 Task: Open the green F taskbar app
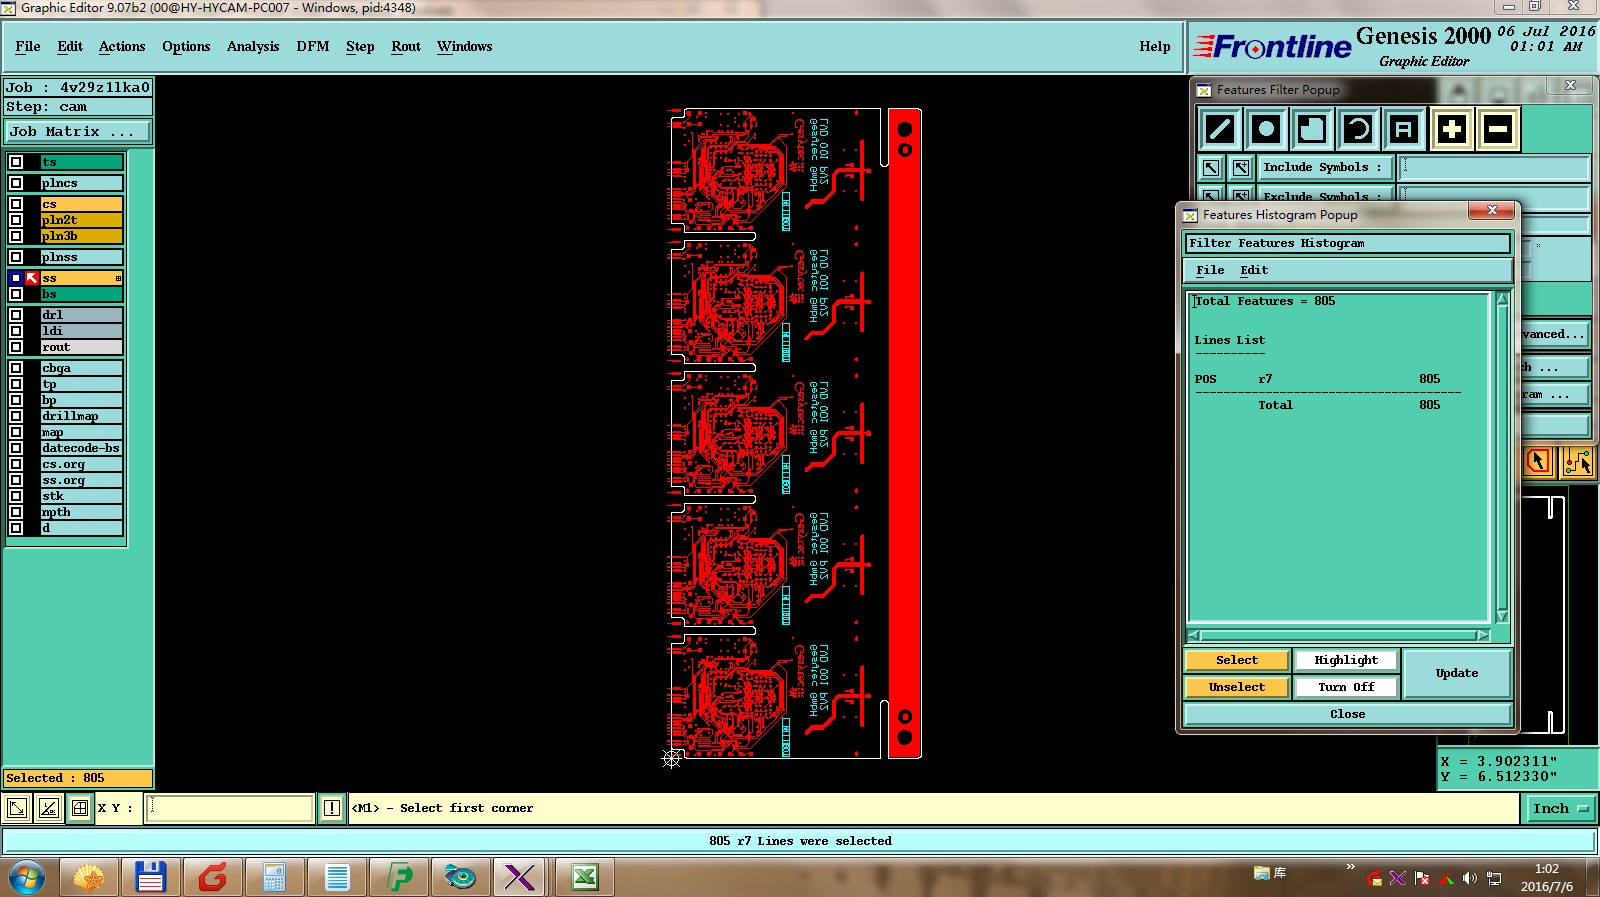point(399,877)
